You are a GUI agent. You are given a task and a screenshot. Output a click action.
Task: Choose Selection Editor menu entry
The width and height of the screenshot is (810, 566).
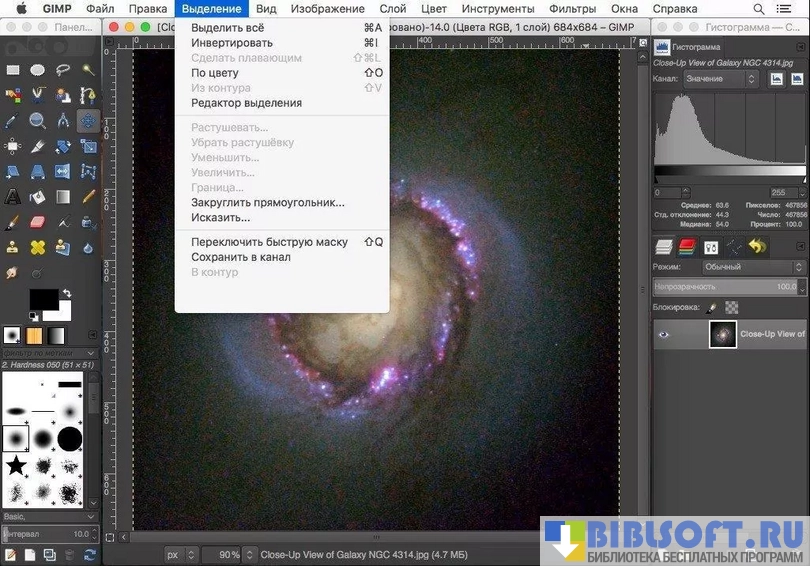[x=246, y=103]
